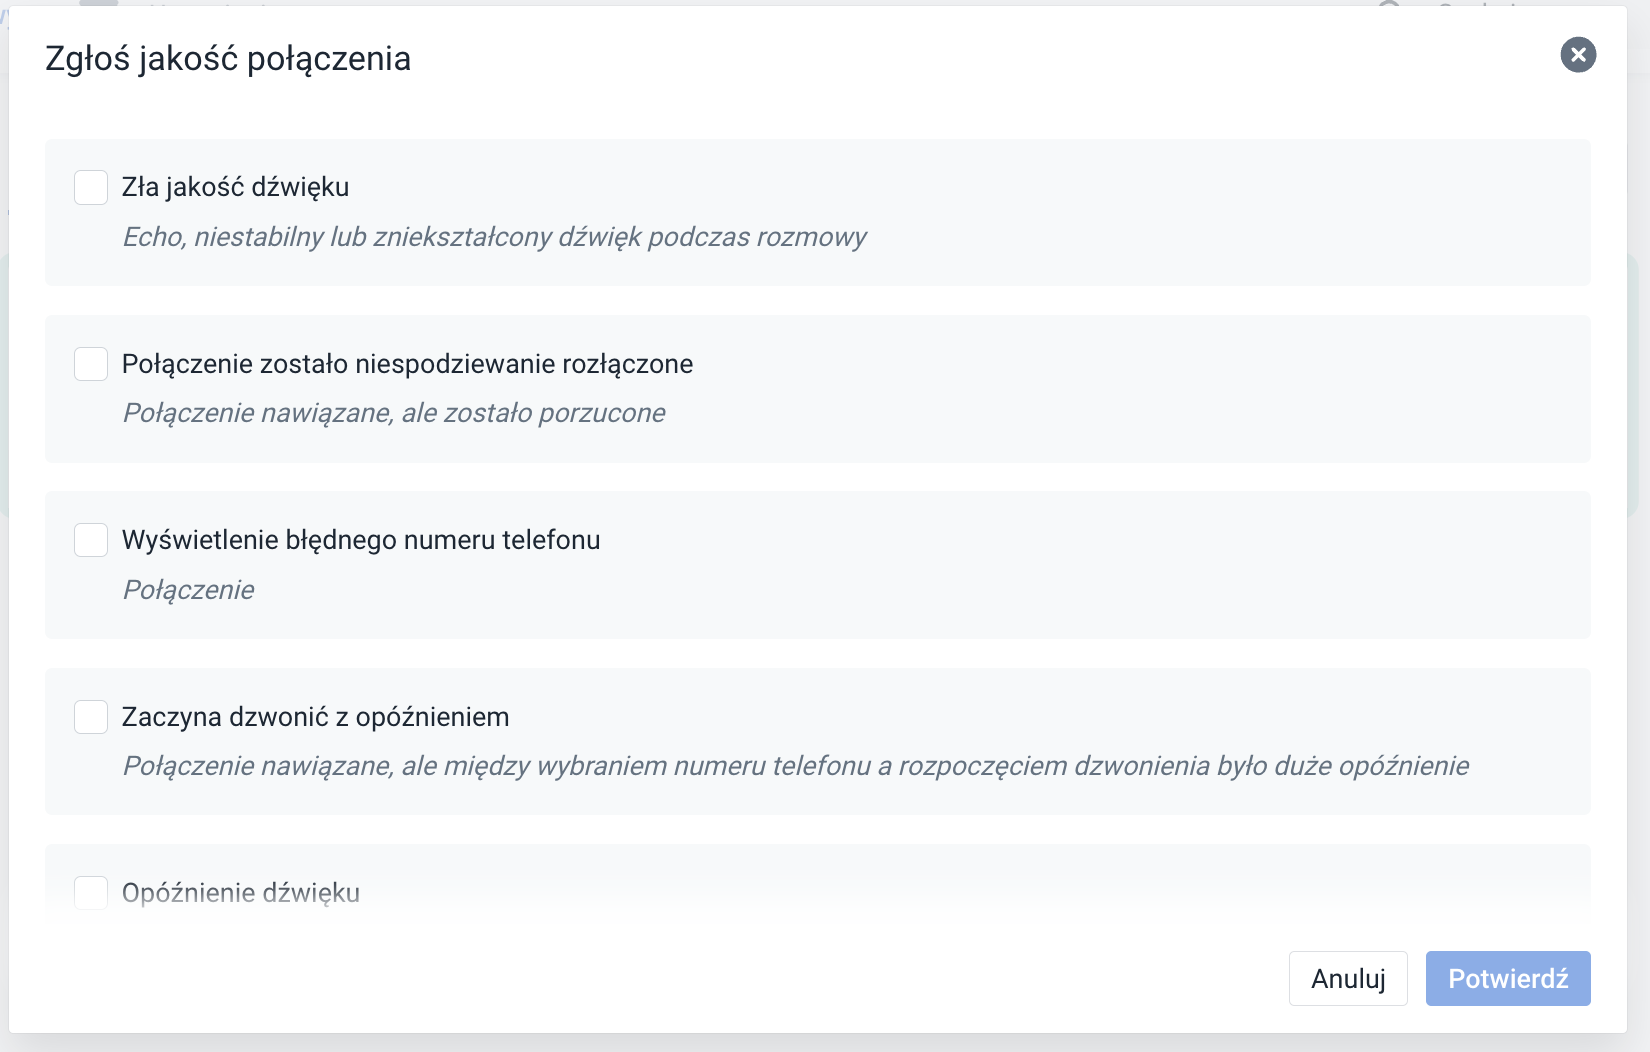The image size is (1650, 1052).
Task: Click the Anuluj button
Action: pos(1347,978)
